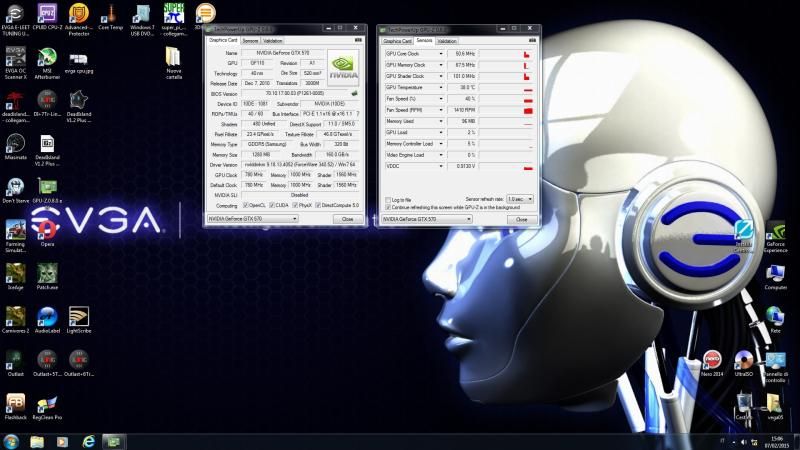Screen dimensions: 800x450
Task: Open the UltraISO desktop shortcut
Action: click(743, 363)
